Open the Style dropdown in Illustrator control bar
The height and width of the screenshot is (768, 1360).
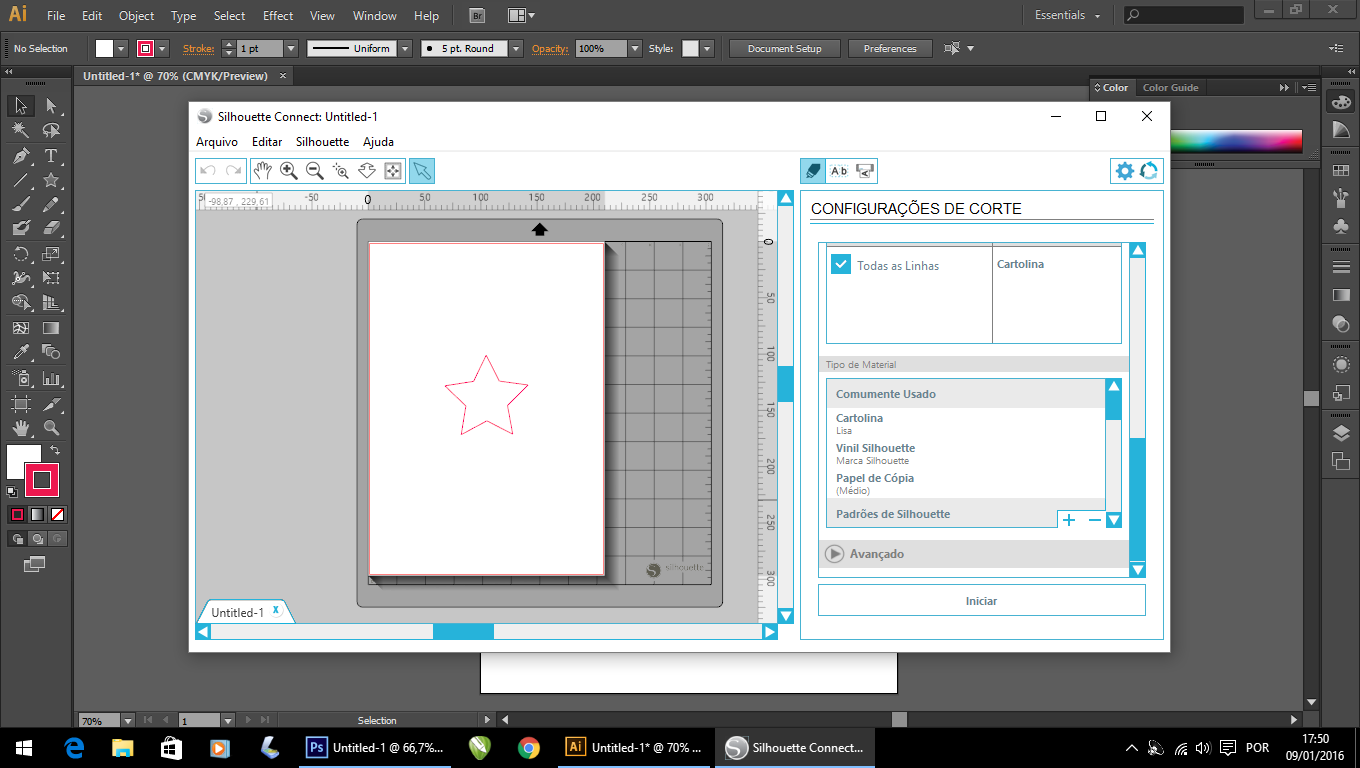(707, 48)
